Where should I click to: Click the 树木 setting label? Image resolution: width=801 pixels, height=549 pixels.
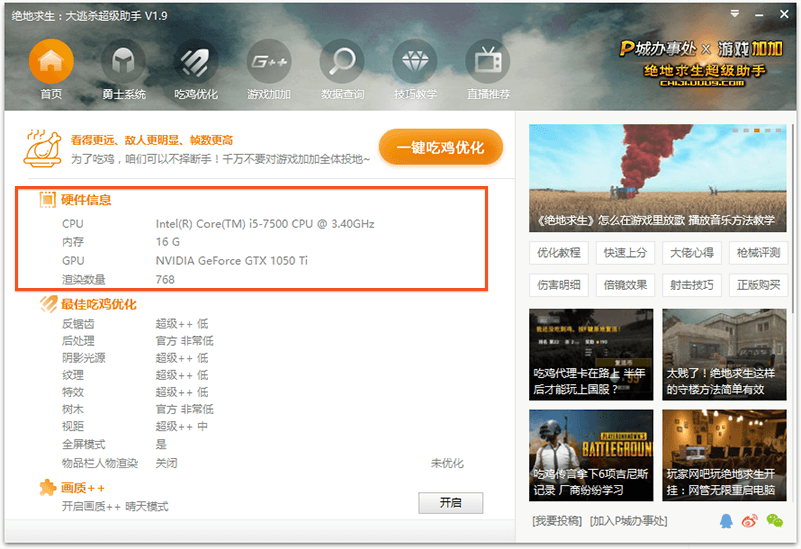pyautogui.click(x=73, y=409)
